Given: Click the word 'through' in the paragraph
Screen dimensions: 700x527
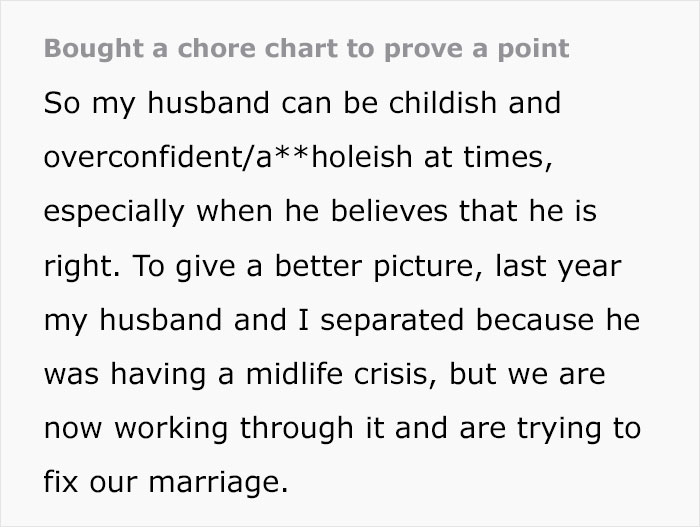Looking at the screenshot, I should [x=297, y=429].
